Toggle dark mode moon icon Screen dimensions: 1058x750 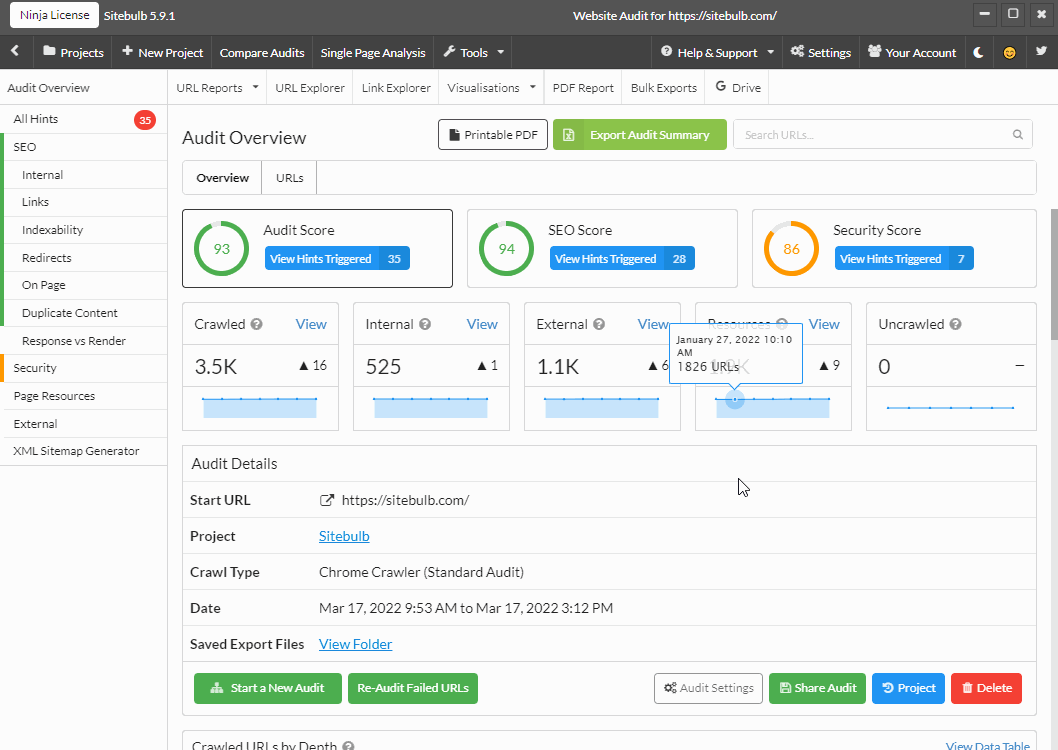click(978, 53)
